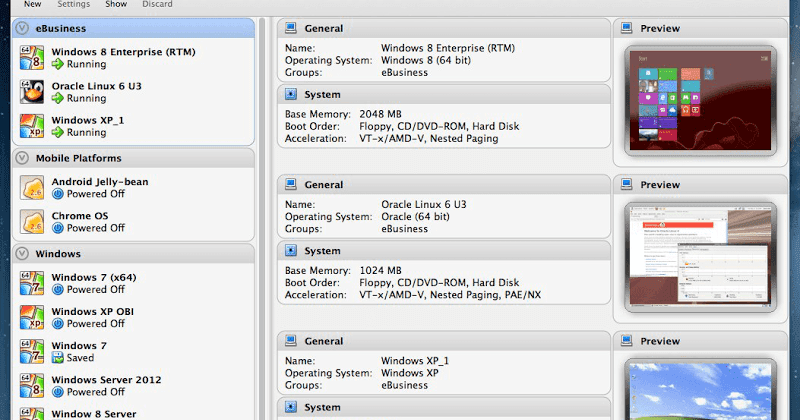Screen dimensions: 800x420
Task: Select the Oracle Linux 6 U3 penguin icon
Action: (32, 92)
